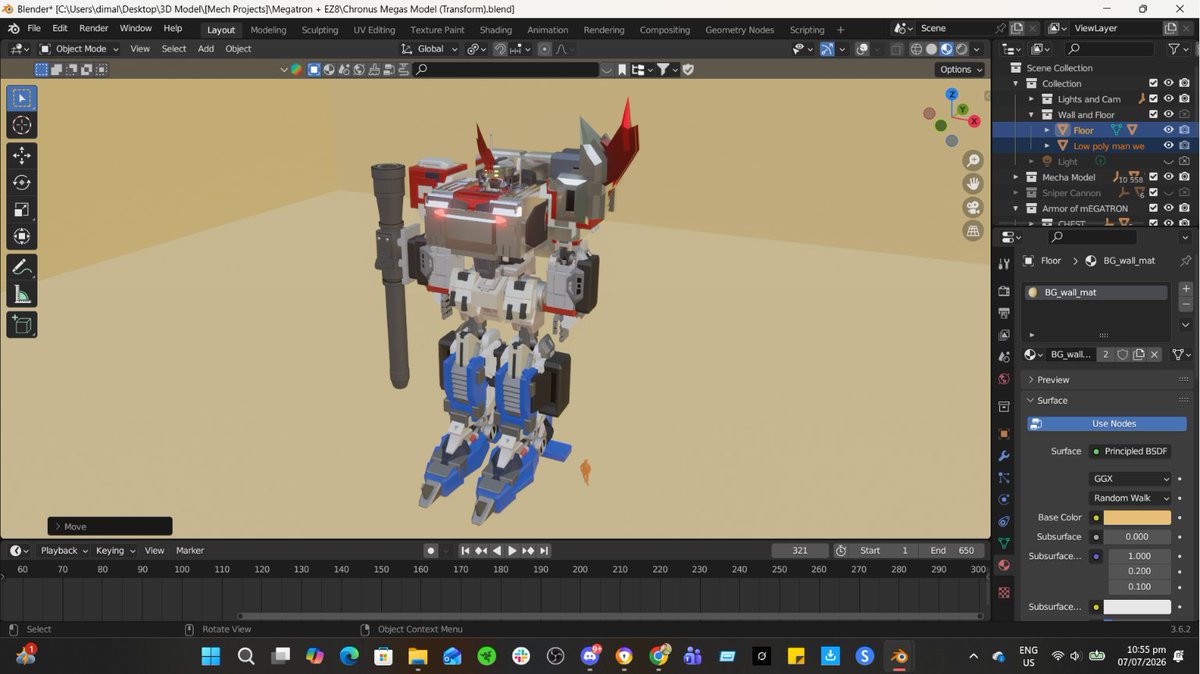Toggle Wall and Floor eye visibility
This screenshot has width=1200, height=674.
tap(1168, 114)
